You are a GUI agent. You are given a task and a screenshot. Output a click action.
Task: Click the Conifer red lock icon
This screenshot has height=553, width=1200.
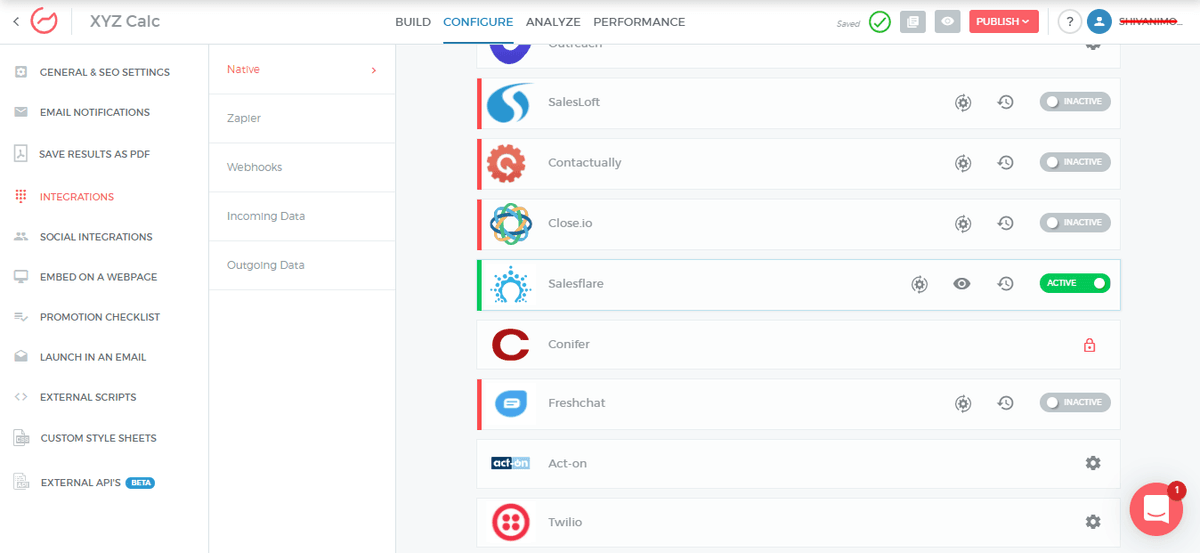(1090, 345)
